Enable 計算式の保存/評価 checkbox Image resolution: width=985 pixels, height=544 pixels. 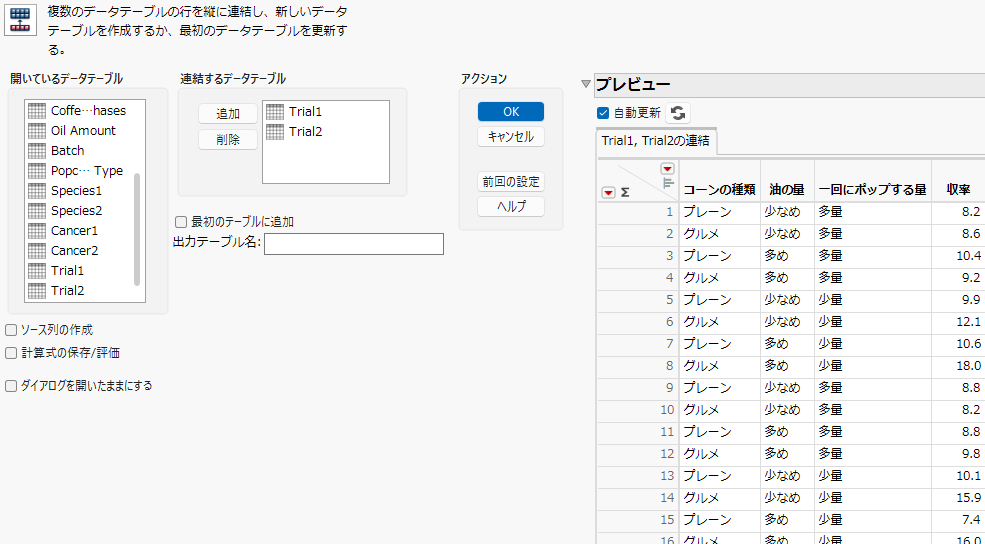point(11,353)
